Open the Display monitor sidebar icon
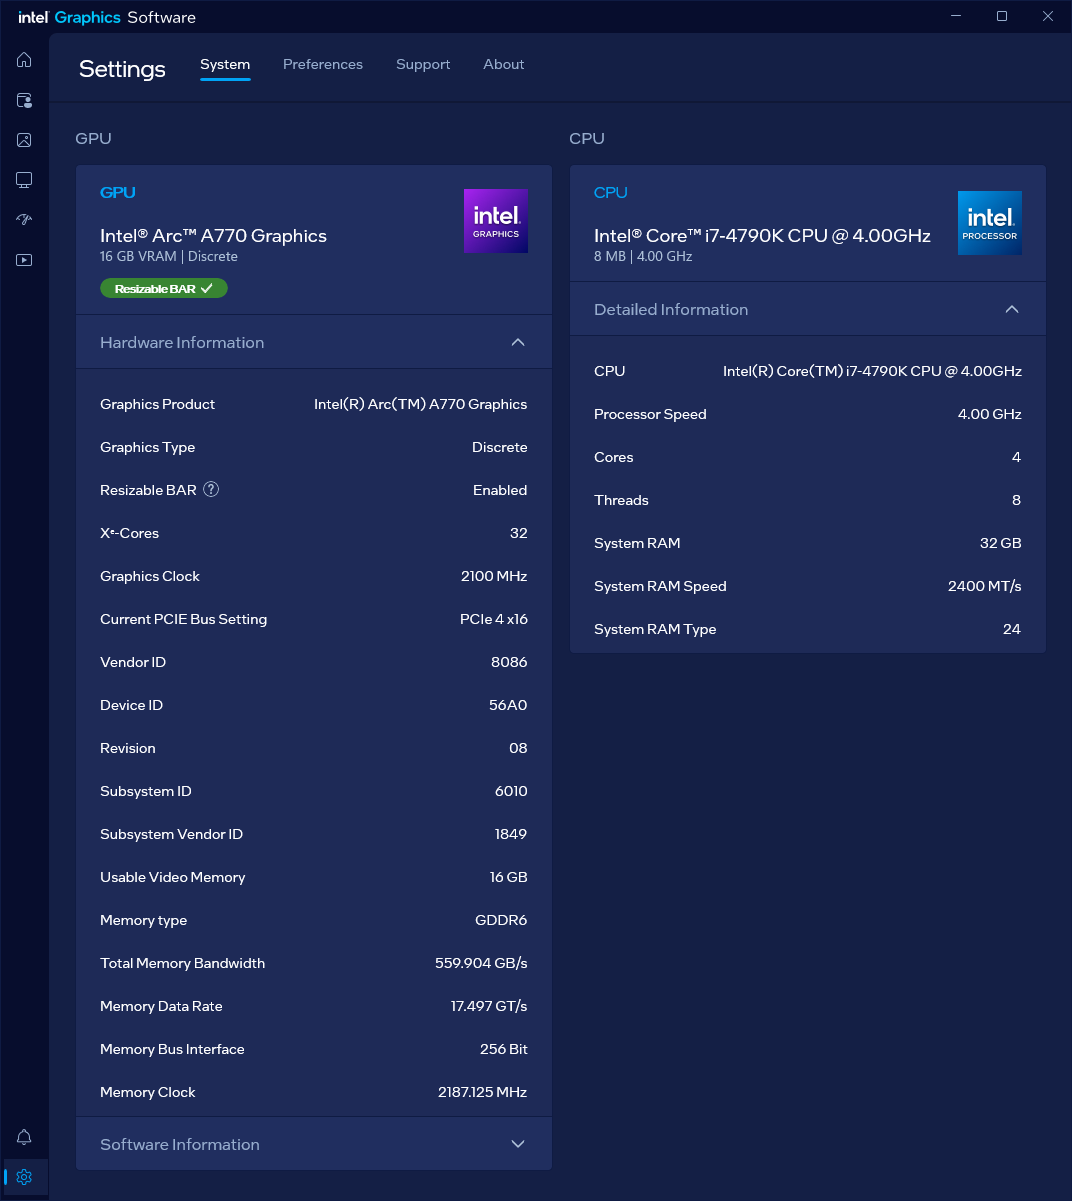The image size is (1072, 1201). [24, 180]
